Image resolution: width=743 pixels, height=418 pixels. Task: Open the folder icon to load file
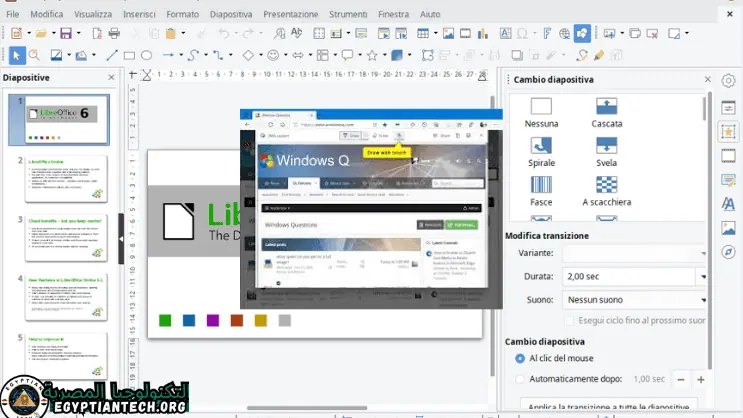41,33
